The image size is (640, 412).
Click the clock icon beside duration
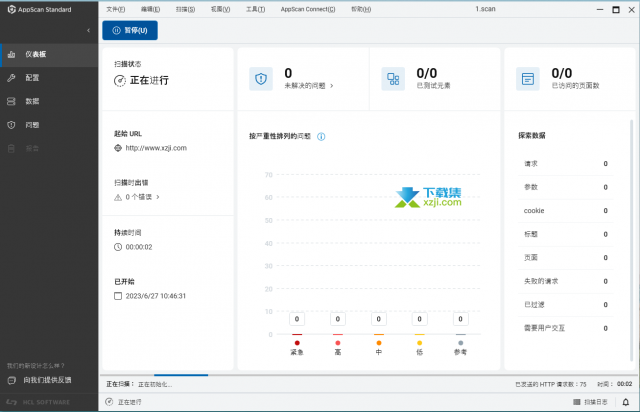coord(118,247)
